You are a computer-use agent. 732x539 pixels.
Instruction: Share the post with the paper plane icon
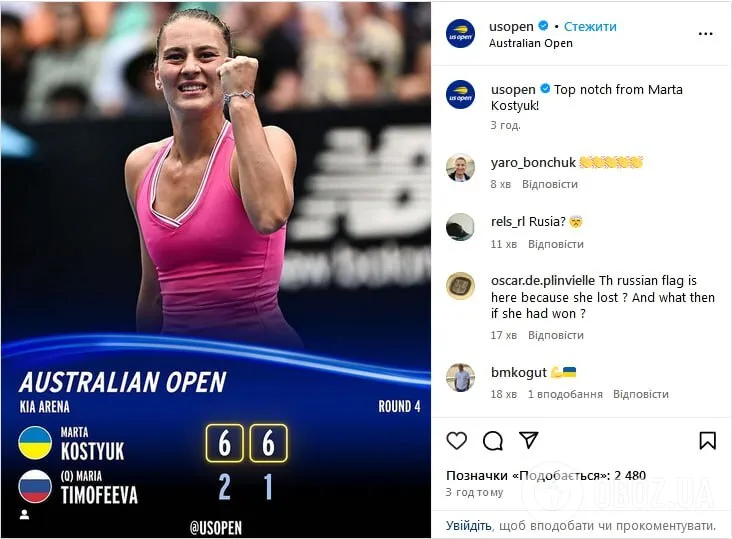[528, 440]
